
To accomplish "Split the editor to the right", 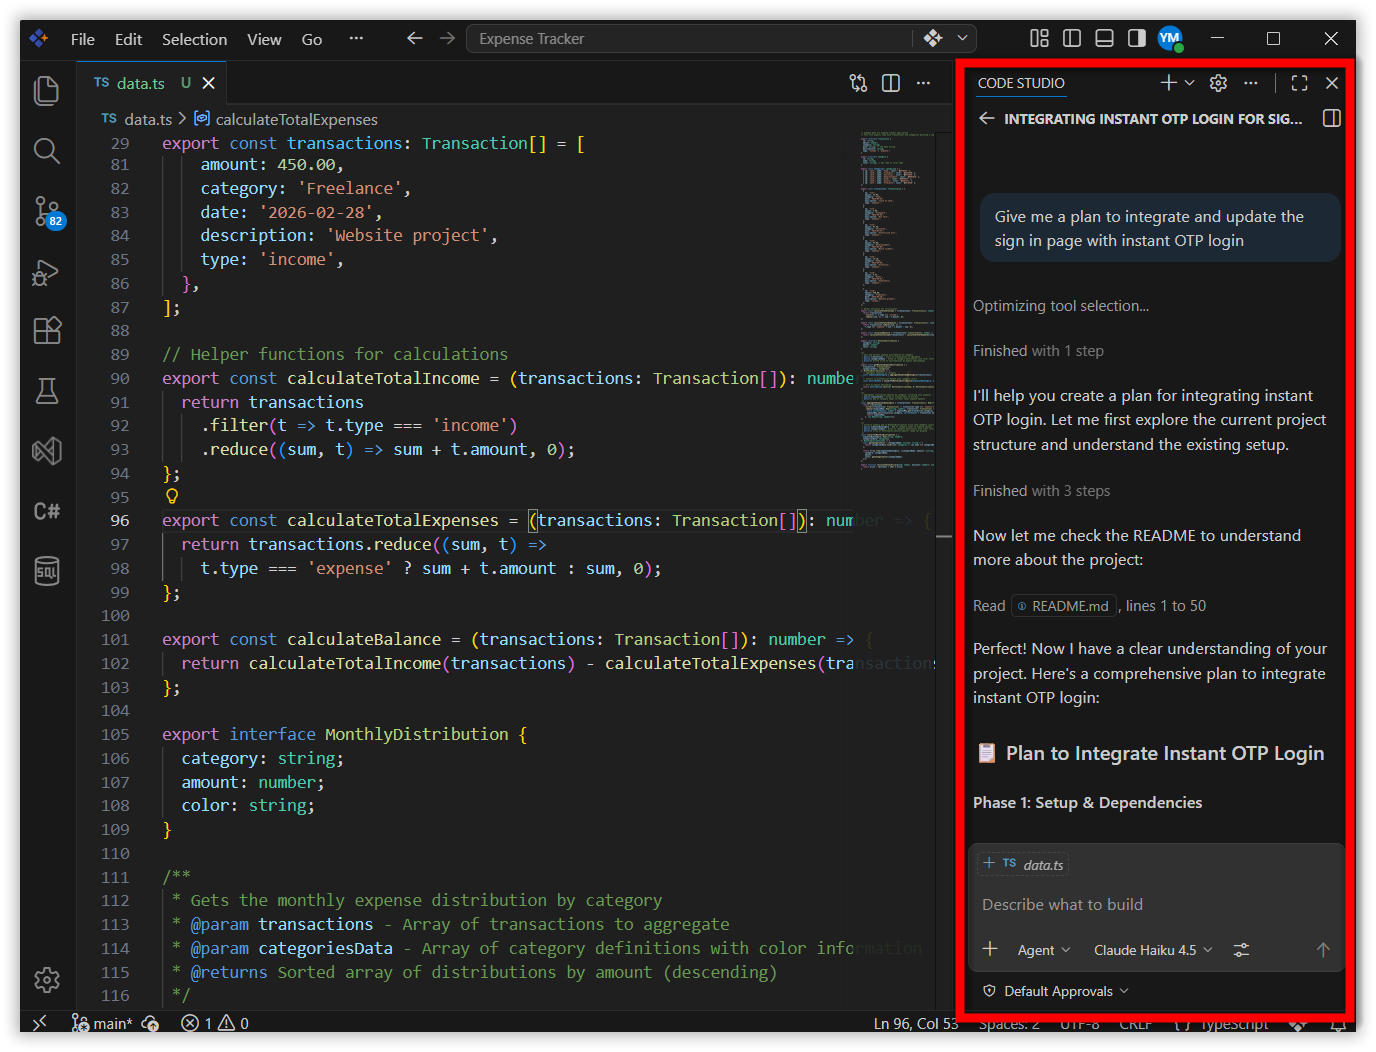I will 891,83.
